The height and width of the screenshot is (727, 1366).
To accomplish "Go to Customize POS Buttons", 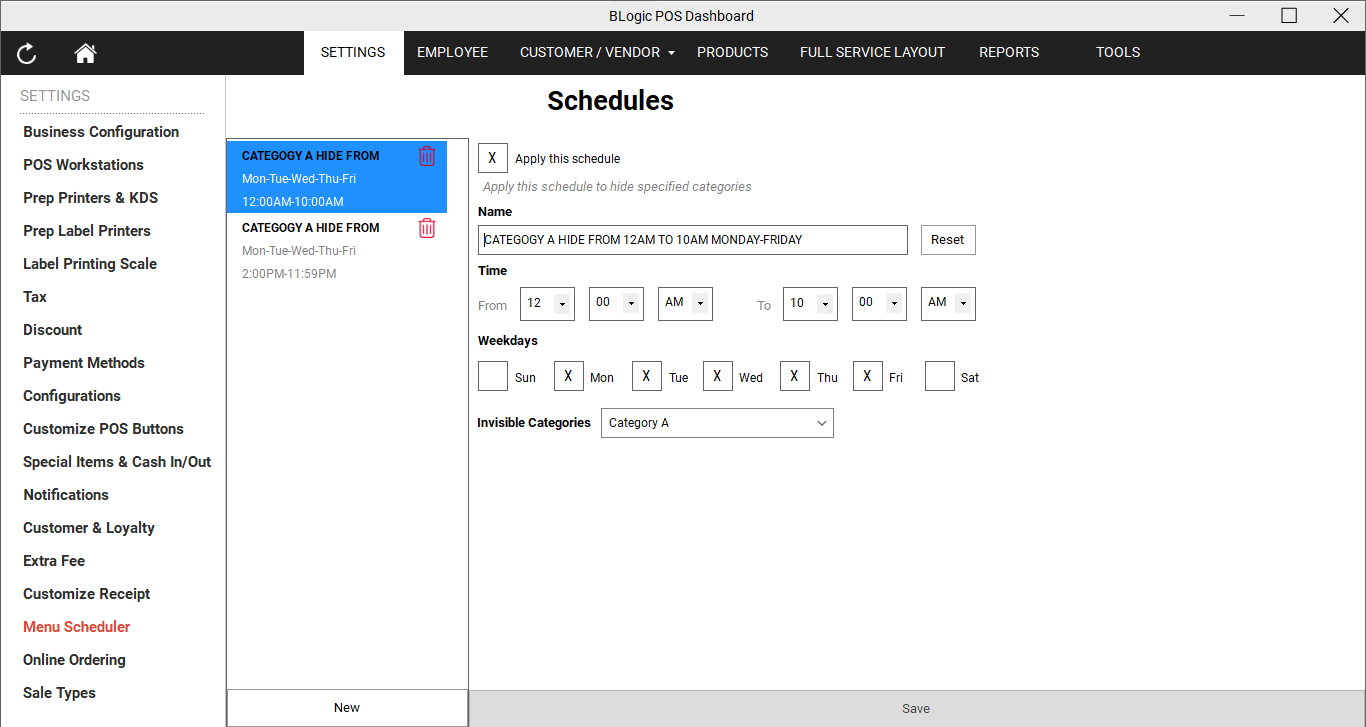I will pos(103,429).
